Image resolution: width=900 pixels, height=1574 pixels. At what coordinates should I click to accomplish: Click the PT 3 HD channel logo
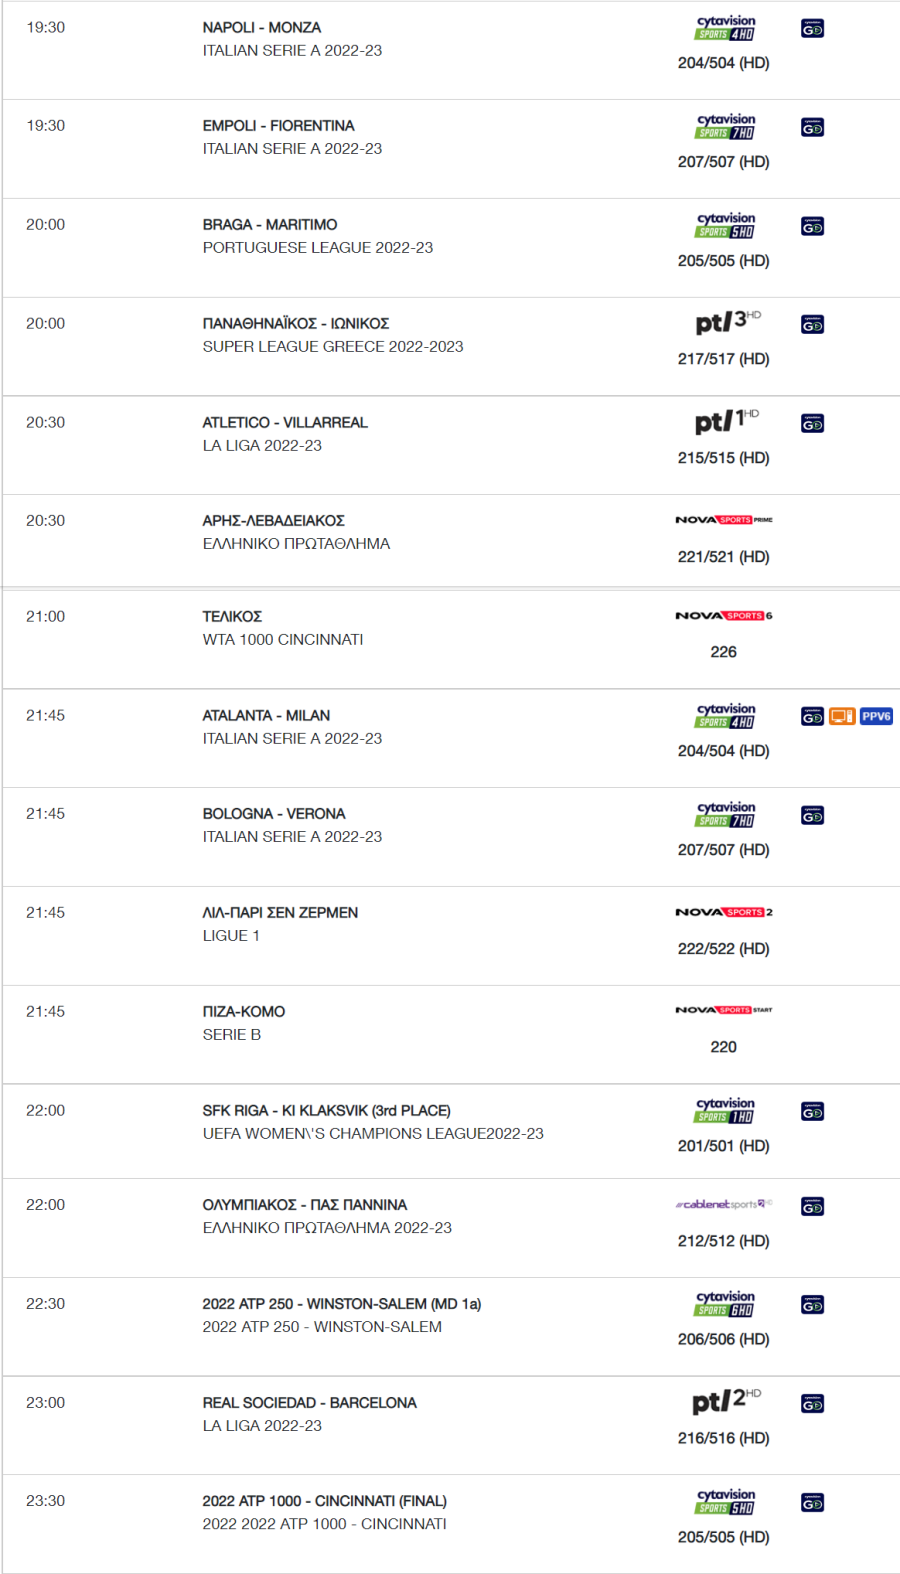[x=728, y=322]
